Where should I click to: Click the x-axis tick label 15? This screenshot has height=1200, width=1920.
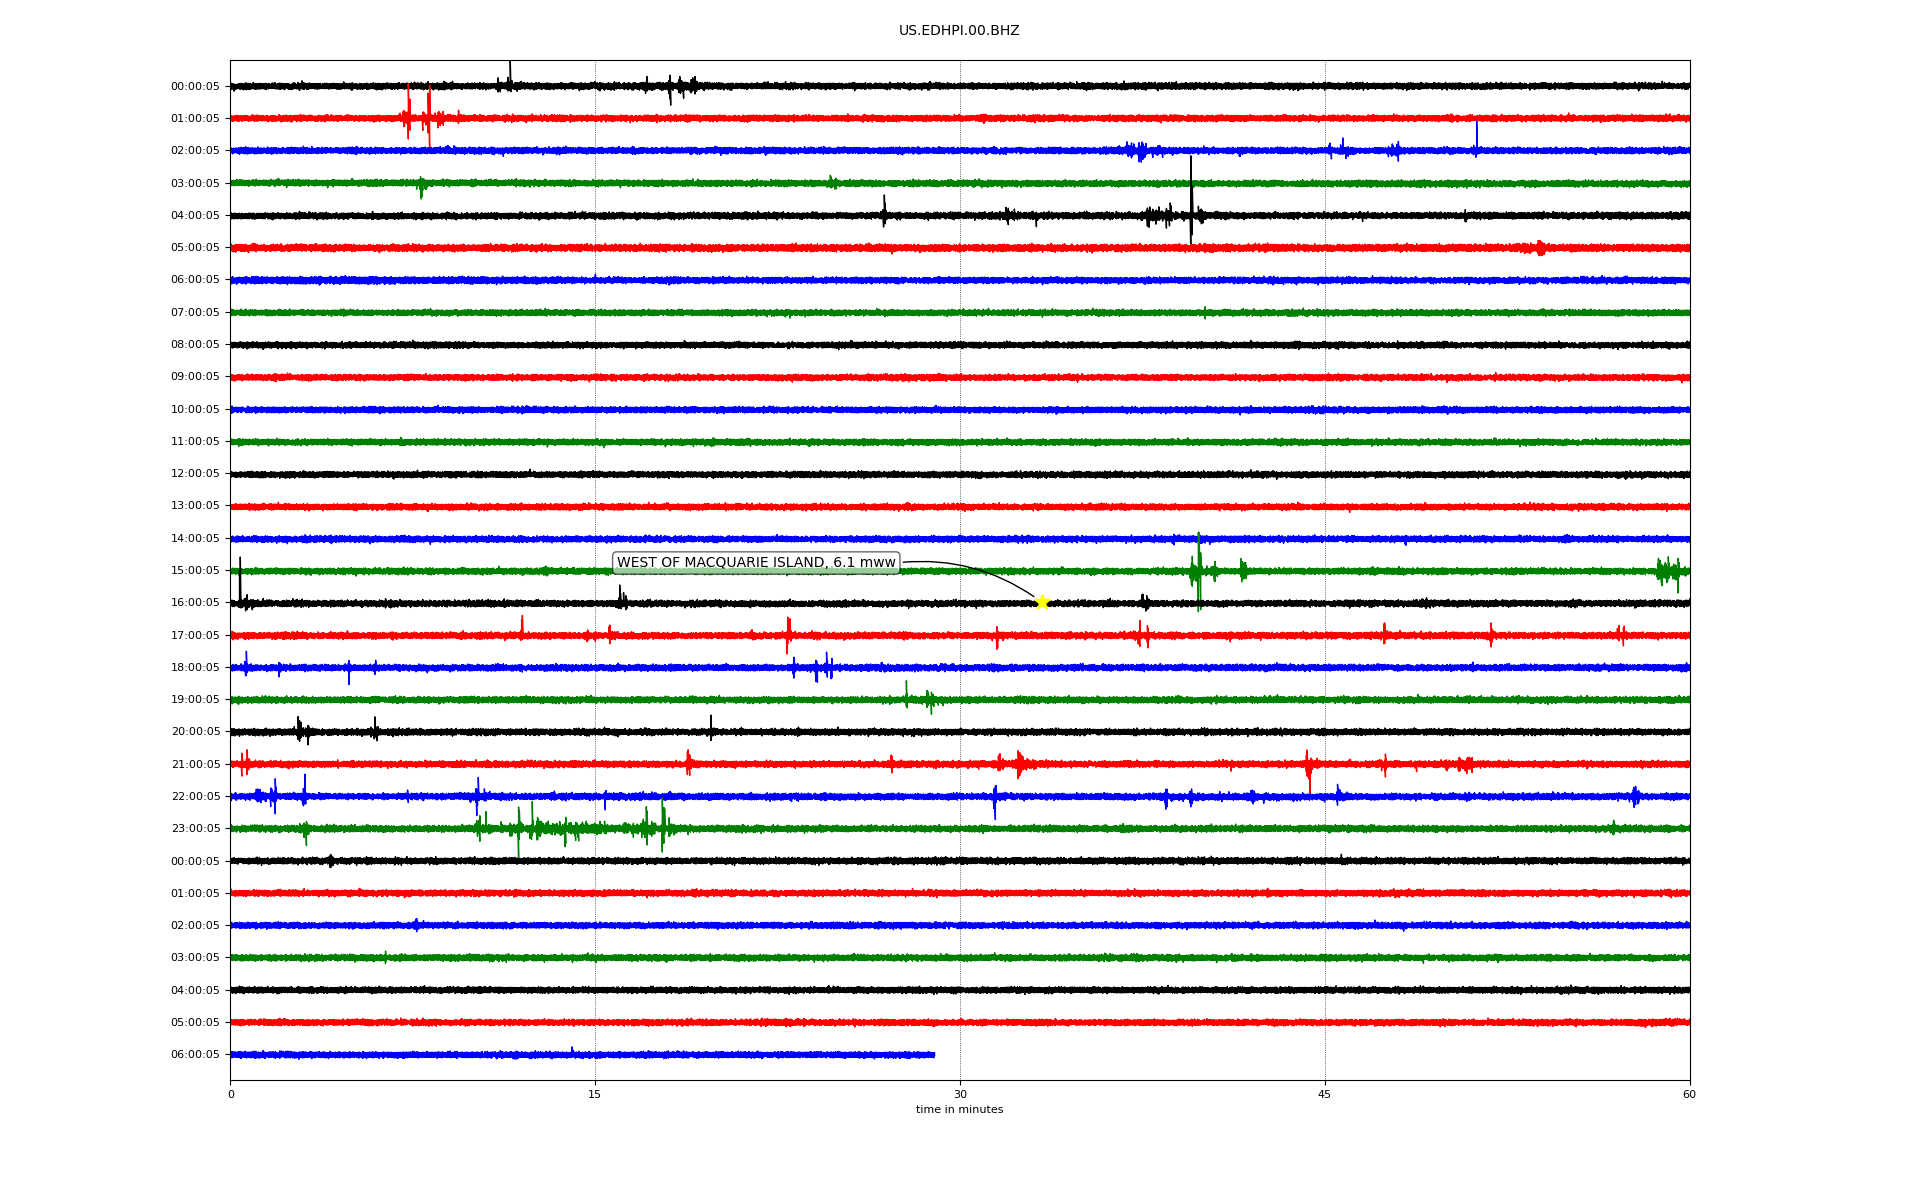[595, 1094]
